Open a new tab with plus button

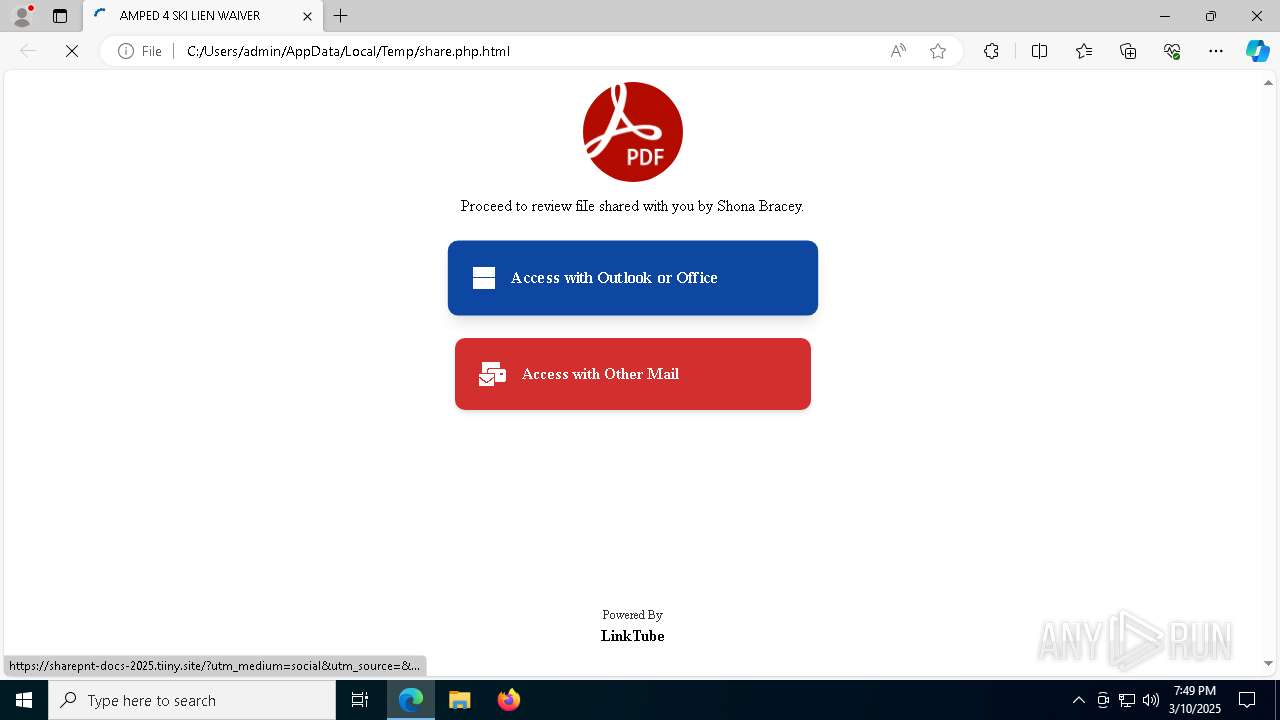(x=341, y=16)
